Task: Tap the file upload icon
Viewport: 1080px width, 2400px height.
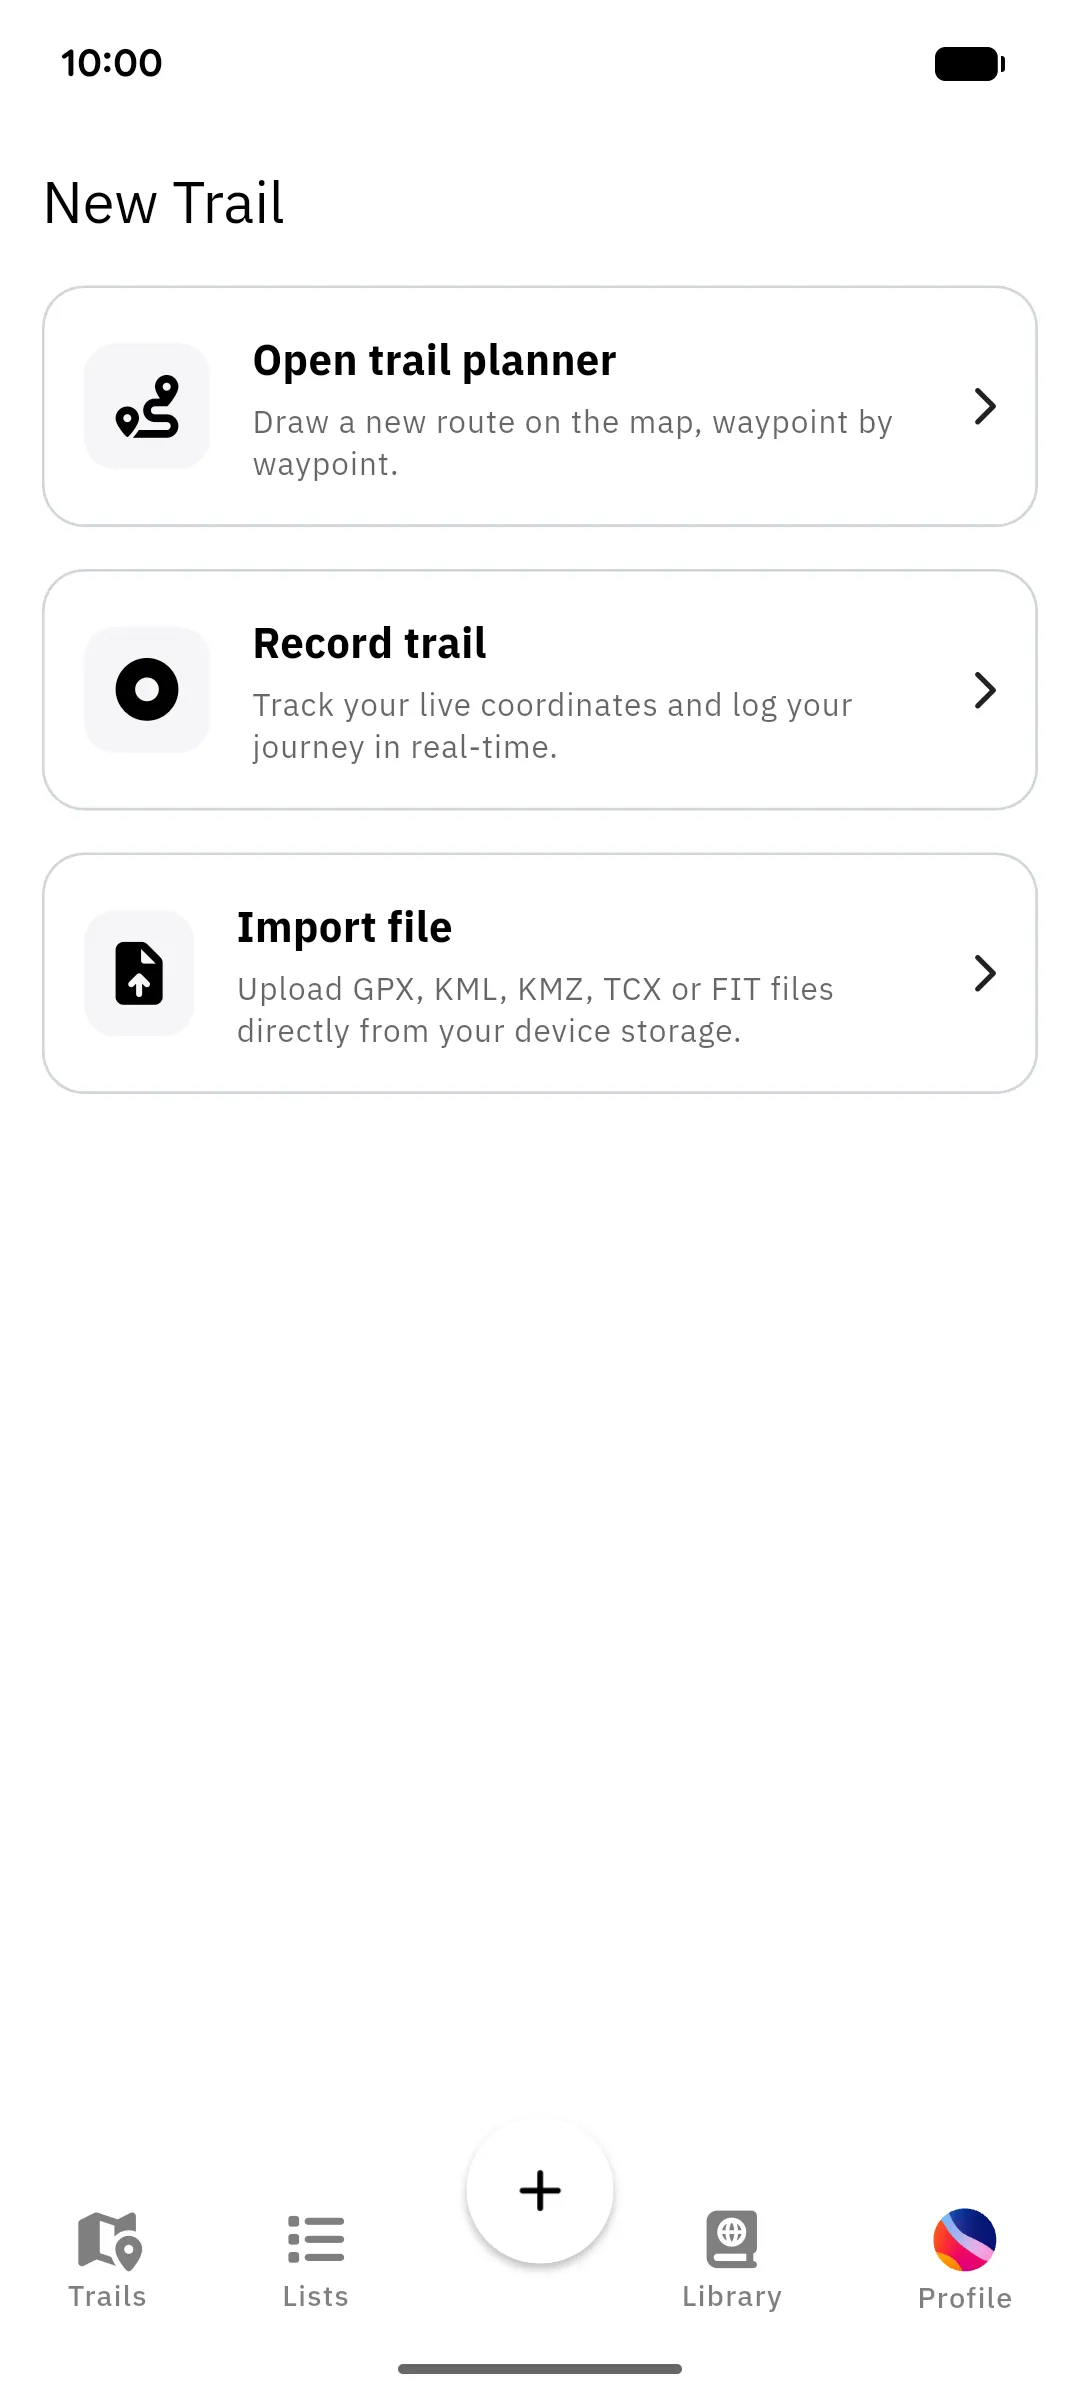Action: (139, 973)
